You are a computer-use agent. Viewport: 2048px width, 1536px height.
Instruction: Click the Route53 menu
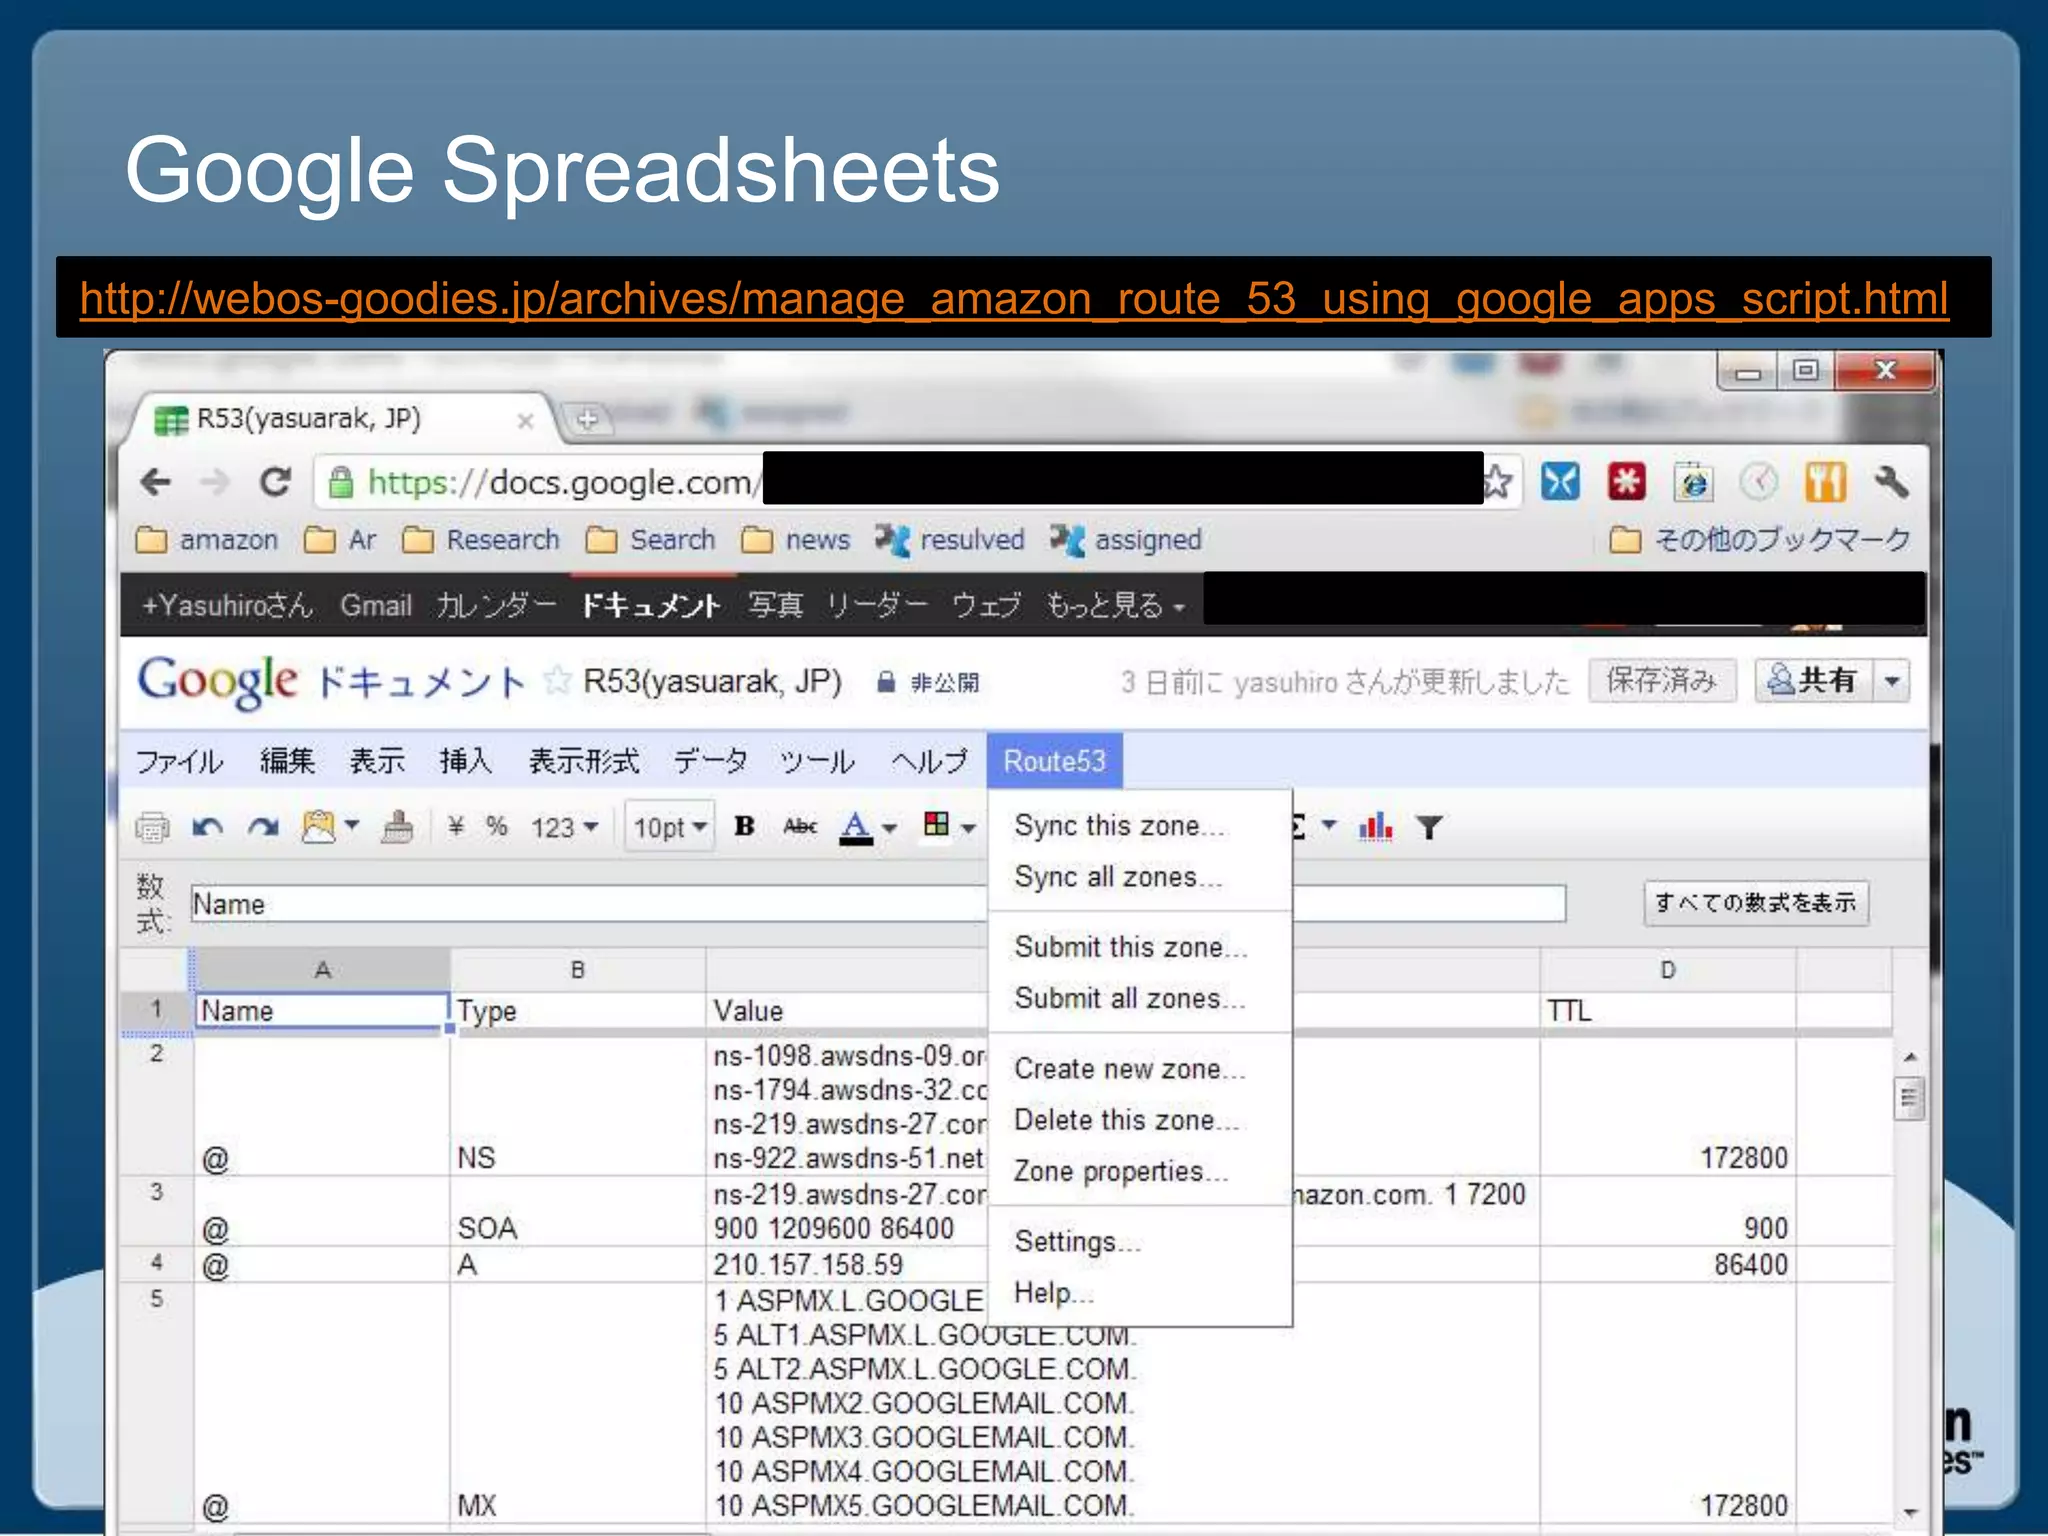pyautogui.click(x=1054, y=761)
